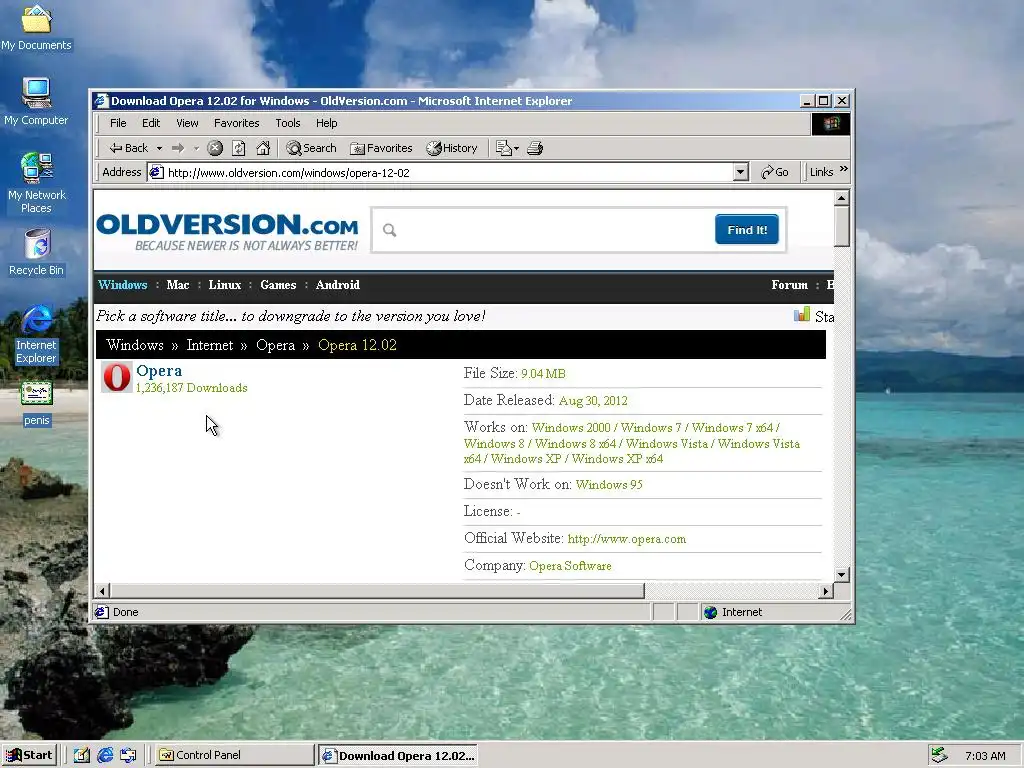The width and height of the screenshot is (1024, 768).
Task: Open the http://www.opera.com official website link
Action: [627, 539]
